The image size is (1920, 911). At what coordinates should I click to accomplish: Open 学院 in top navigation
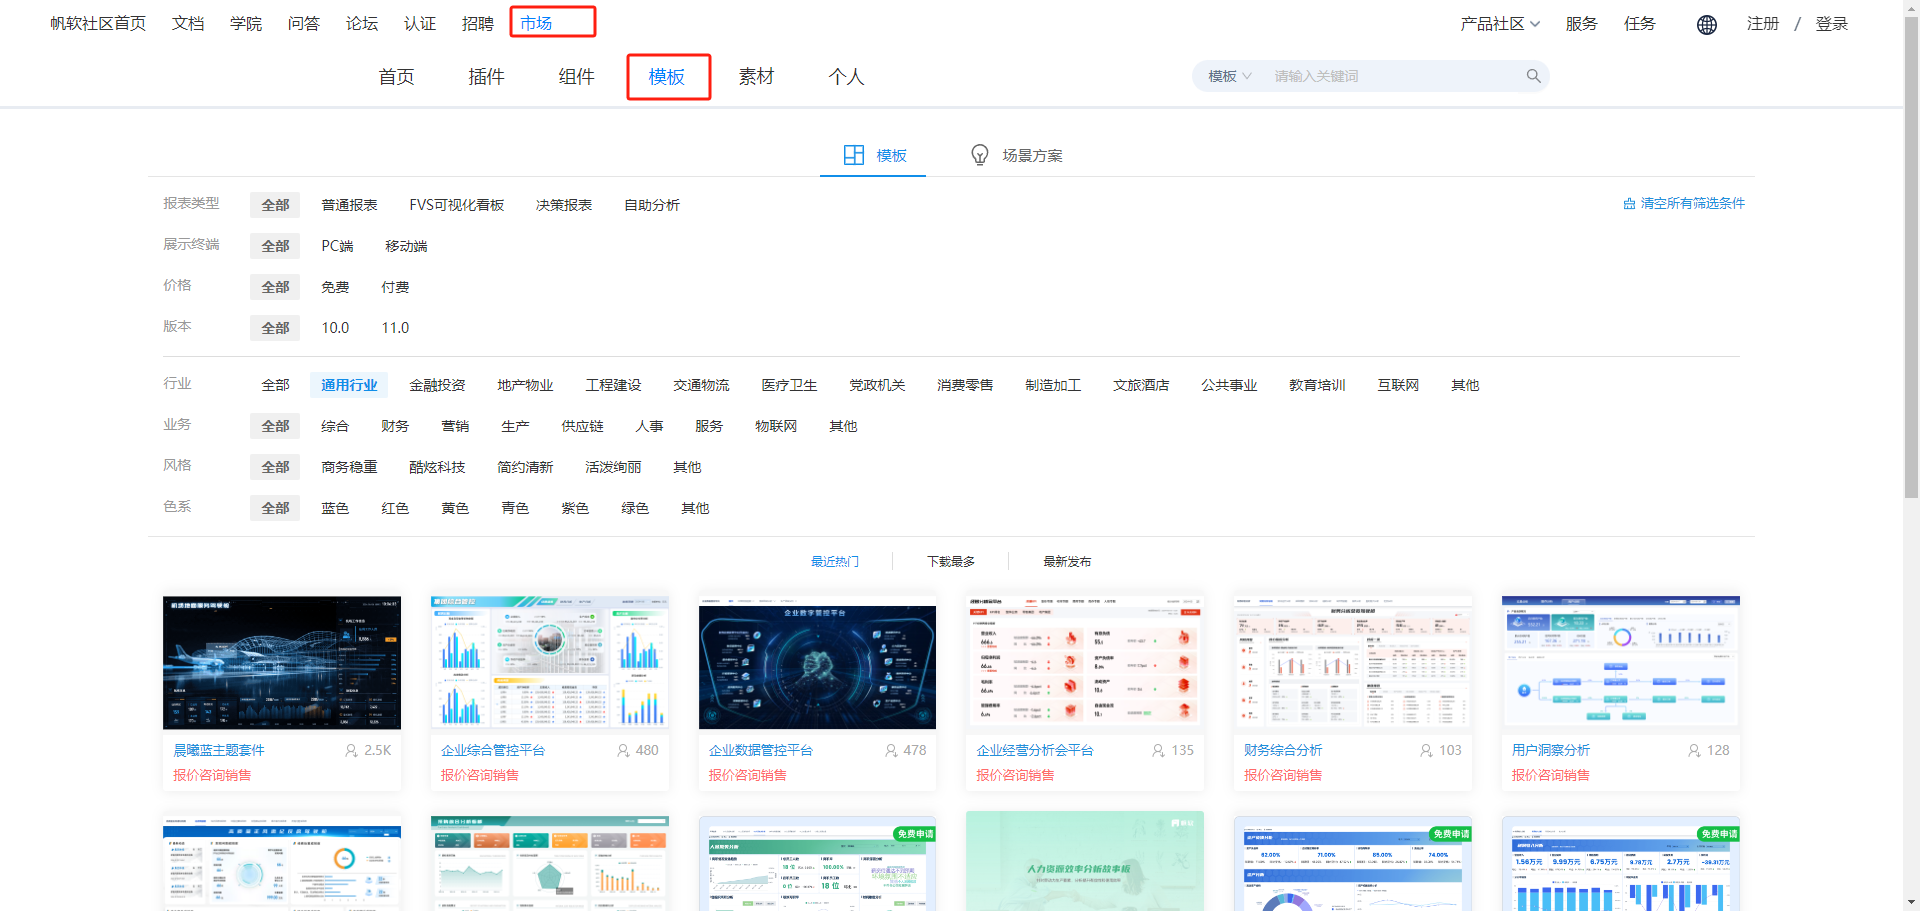tap(246, 23)
